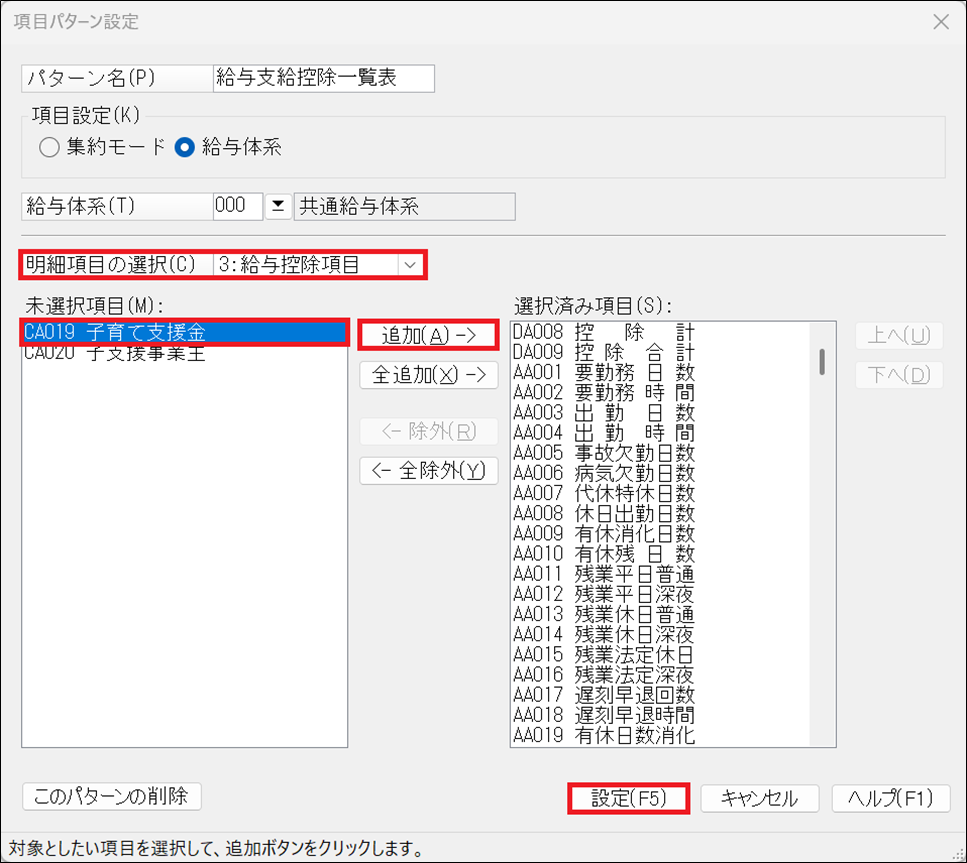Click the キャンセル button
967x863 pixels.
[x=760, y=798]
